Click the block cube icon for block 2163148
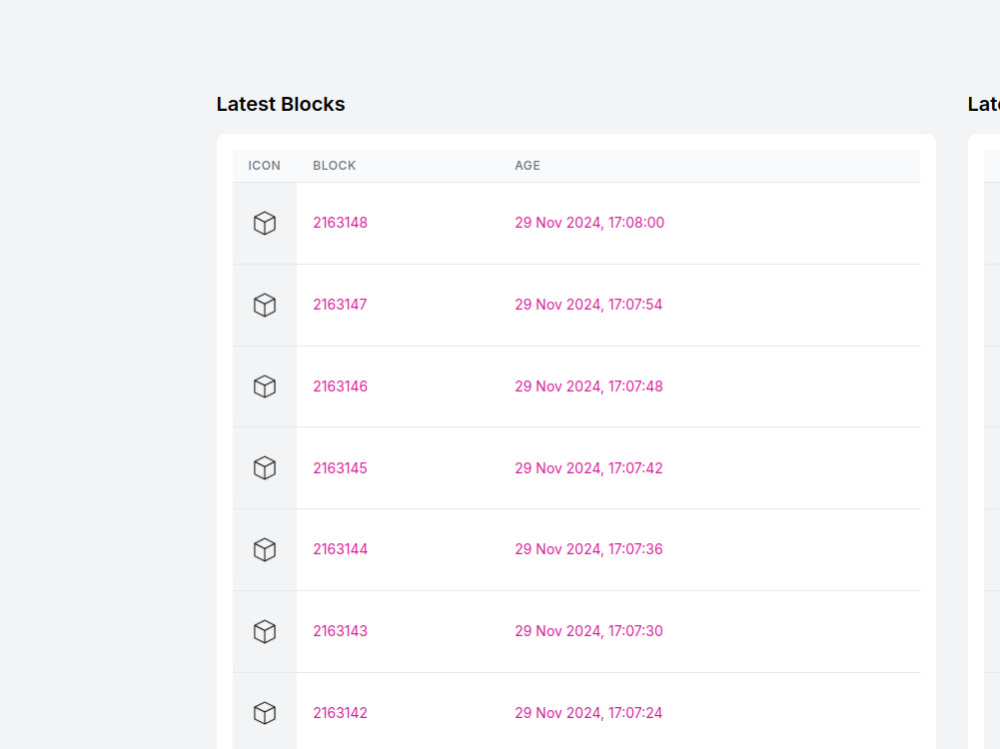 coord(264,223)
